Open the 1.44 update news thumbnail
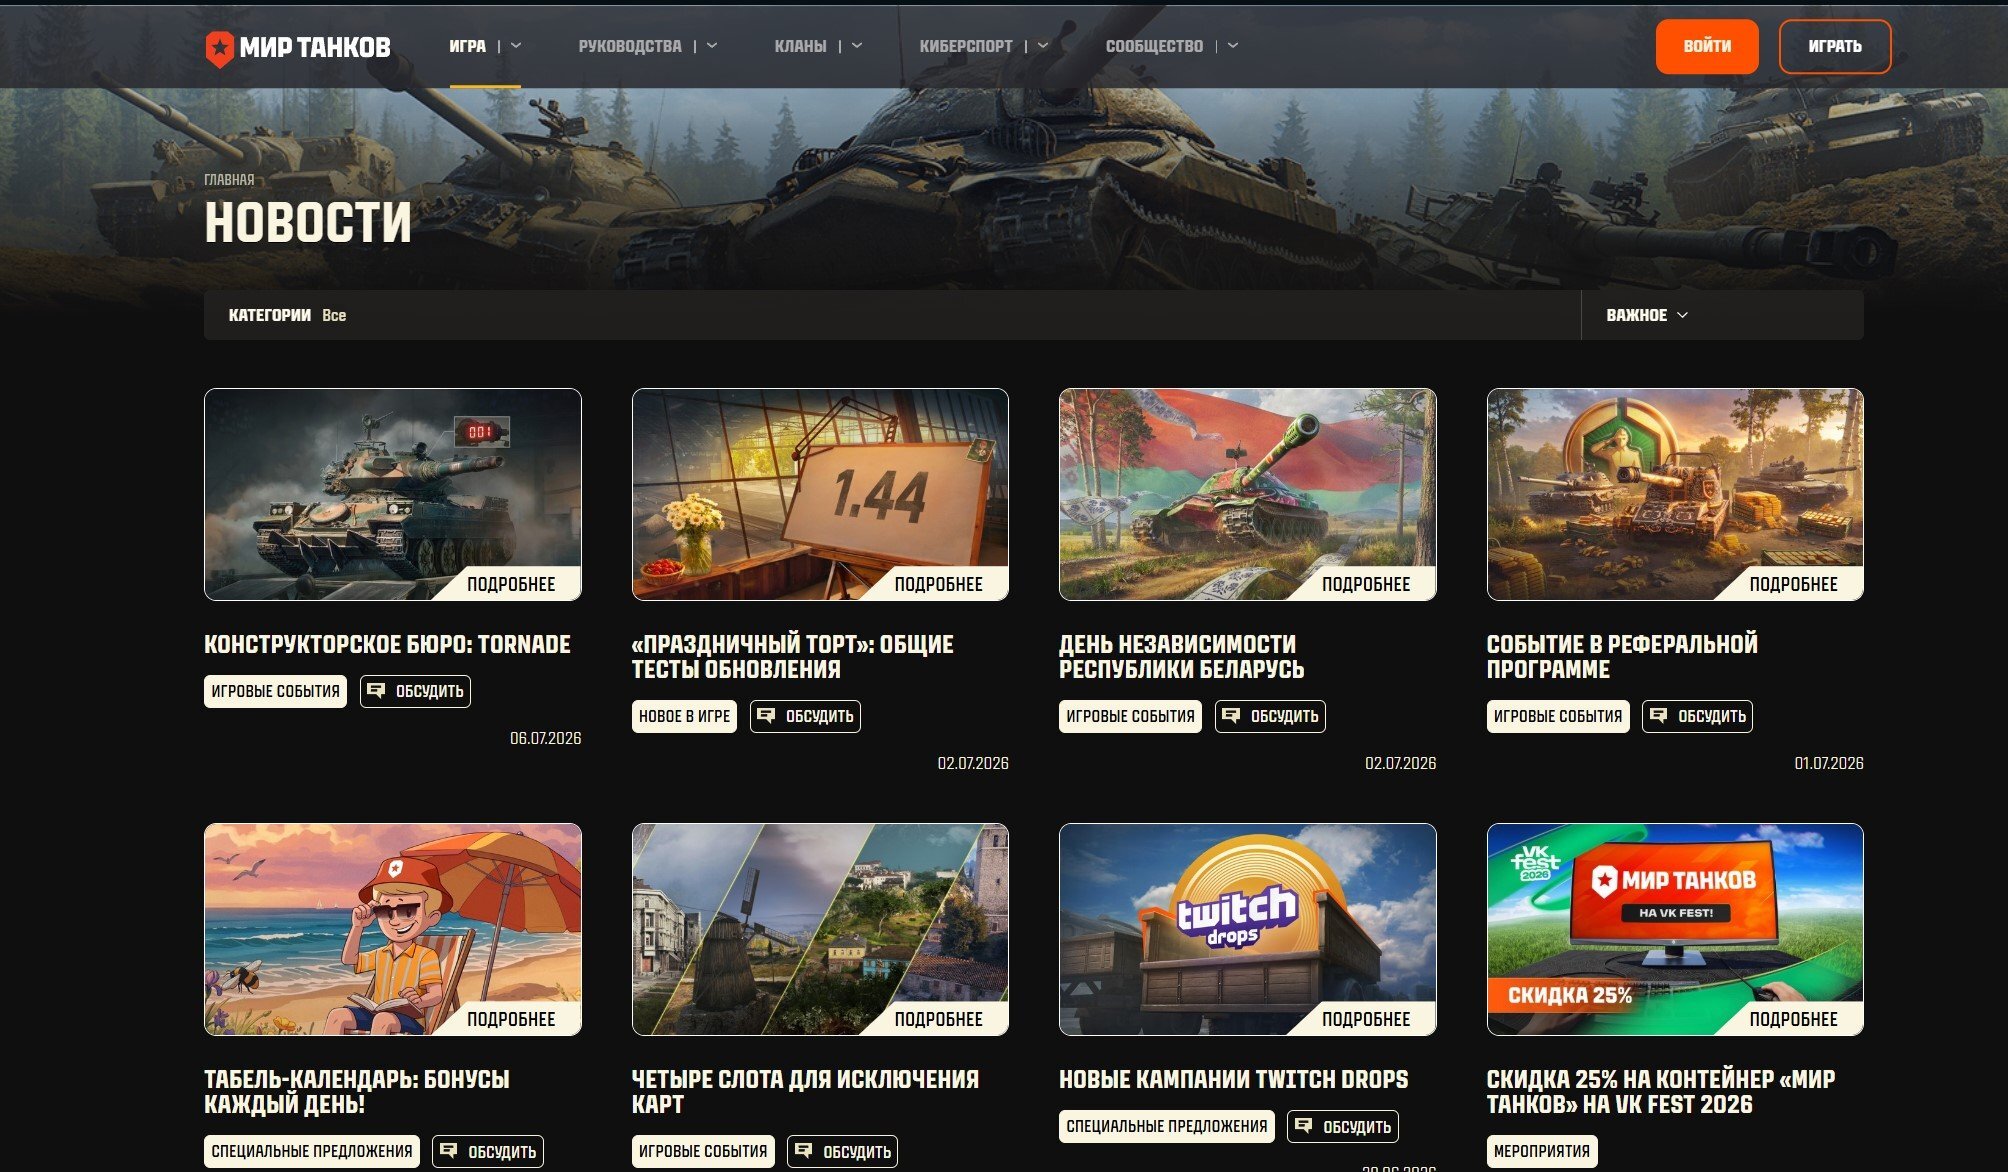2008x1172 pixels. click(820, 494)
